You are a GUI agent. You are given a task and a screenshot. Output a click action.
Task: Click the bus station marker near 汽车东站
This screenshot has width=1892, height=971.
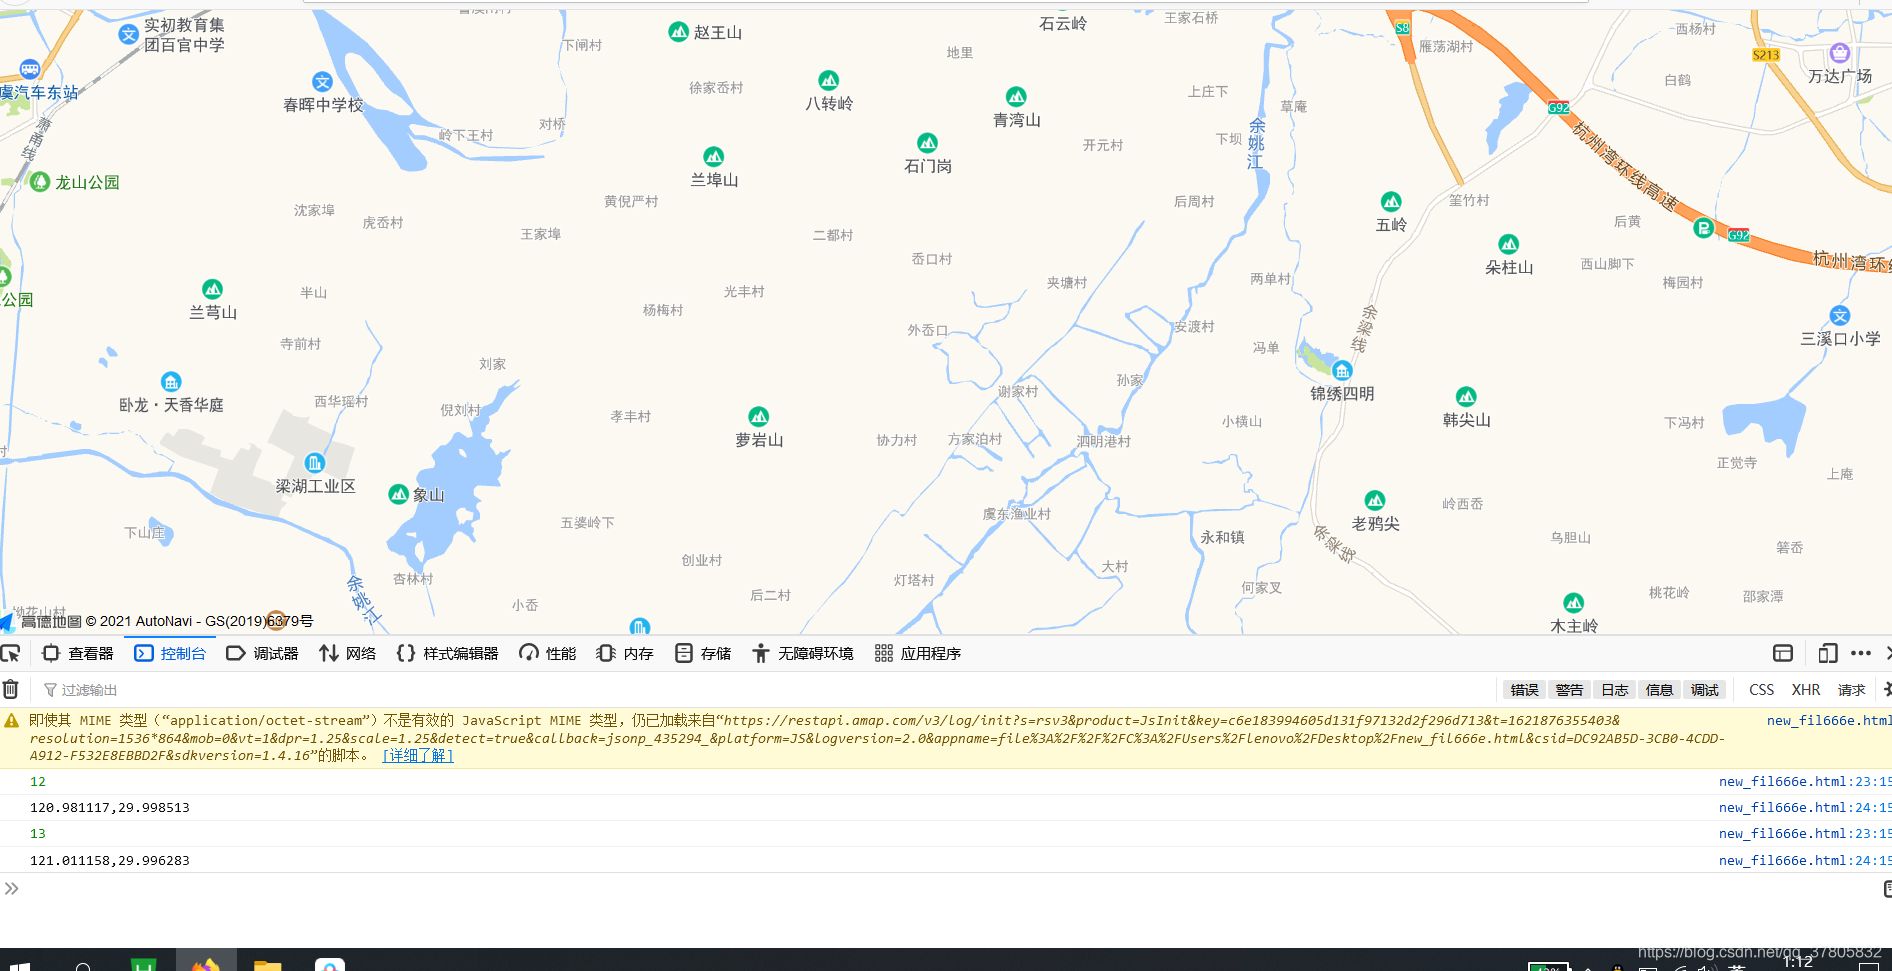(x=30, y=69)
